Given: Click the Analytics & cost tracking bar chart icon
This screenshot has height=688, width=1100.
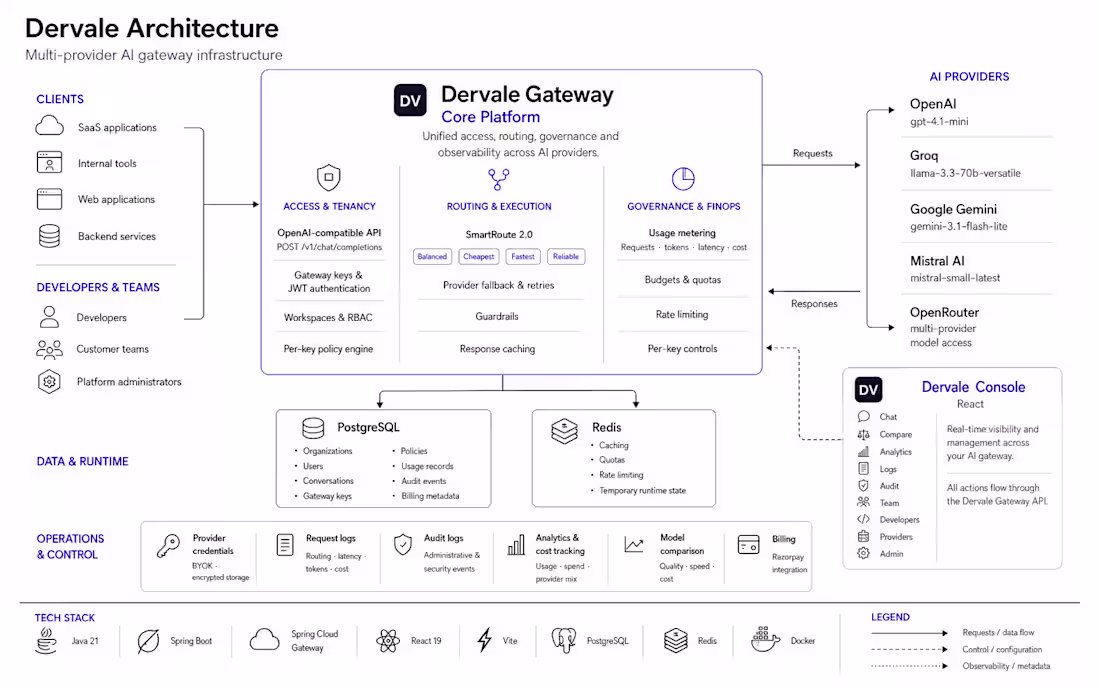Looking at the screenshot, I should 516,545.
